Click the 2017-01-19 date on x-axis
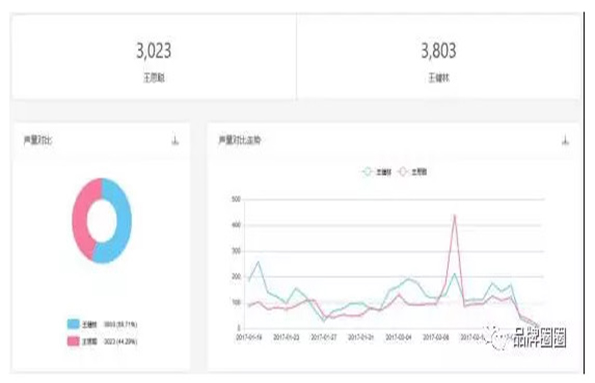595x383 pixels. coord(249,337)
